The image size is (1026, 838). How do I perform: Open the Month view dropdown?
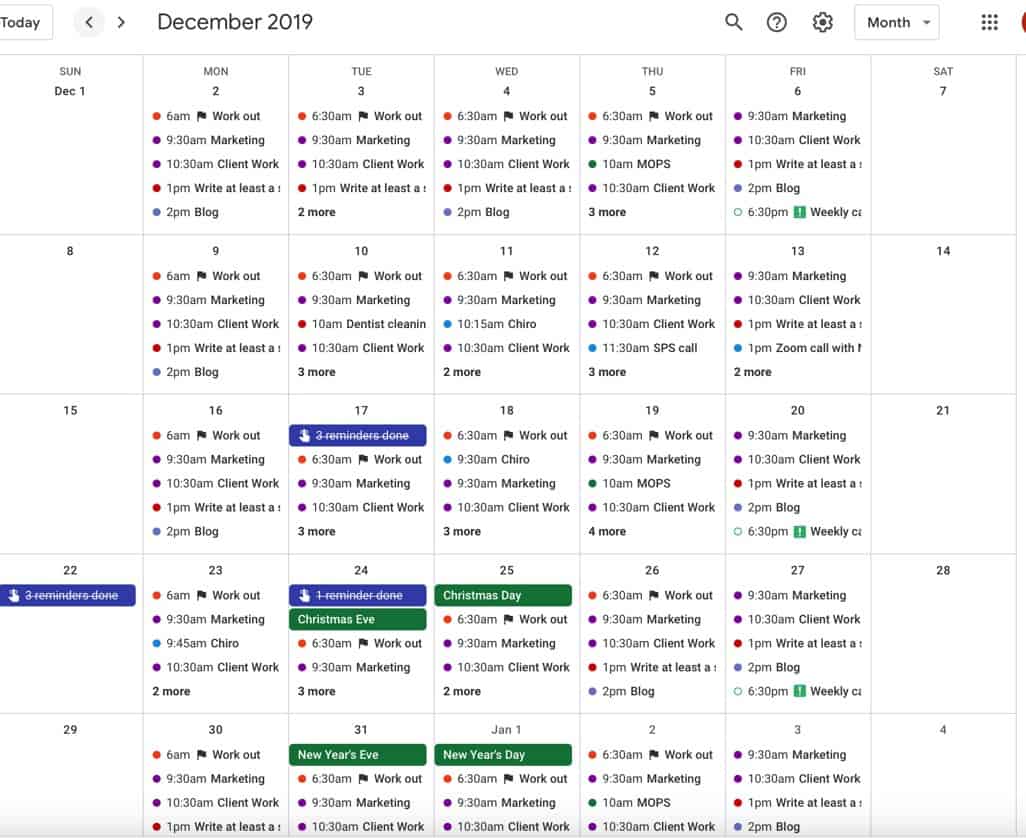(x=896, y=22)
